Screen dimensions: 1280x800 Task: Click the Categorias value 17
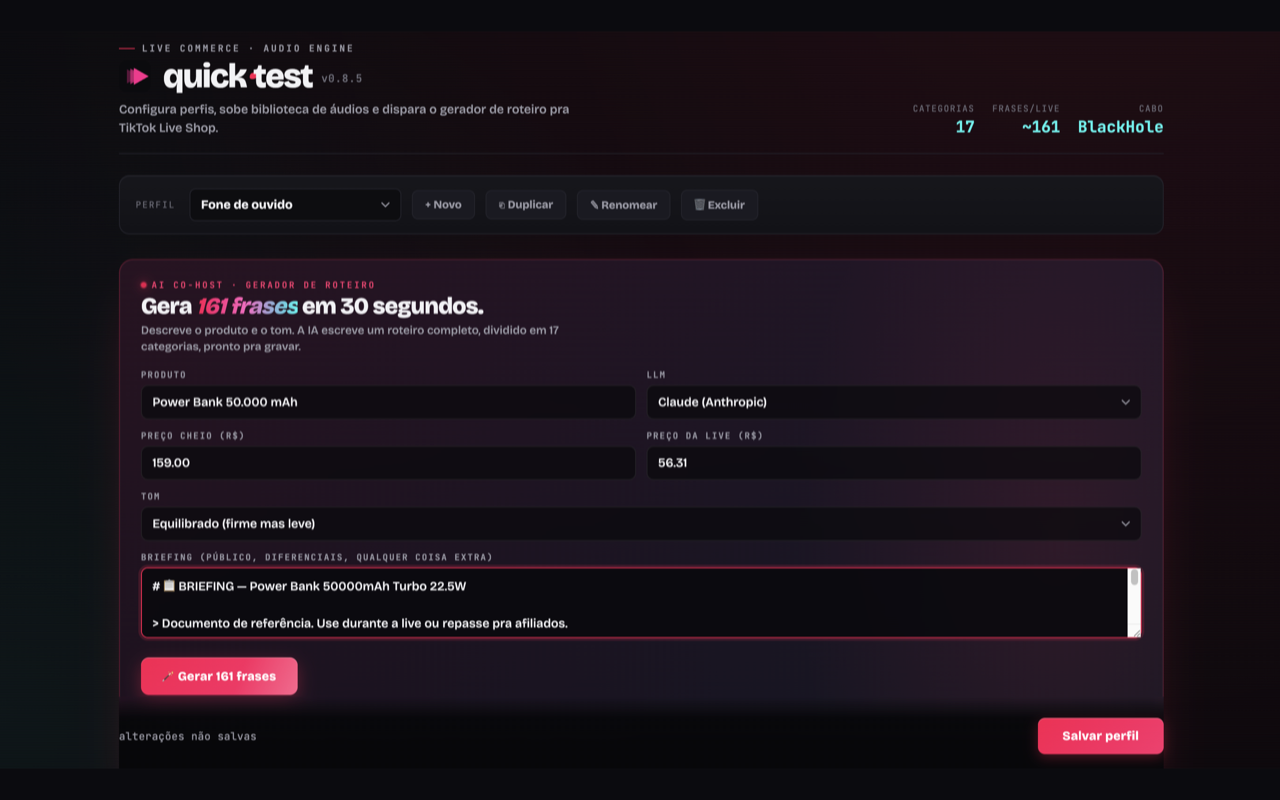(965, 127)
